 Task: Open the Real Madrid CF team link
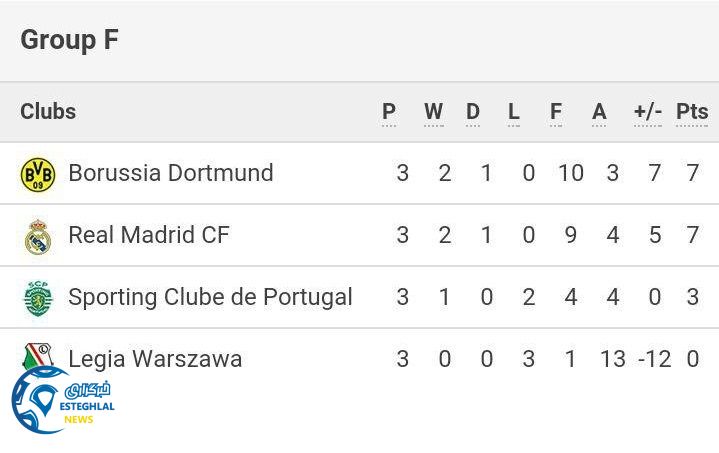[x=148, y=235]
